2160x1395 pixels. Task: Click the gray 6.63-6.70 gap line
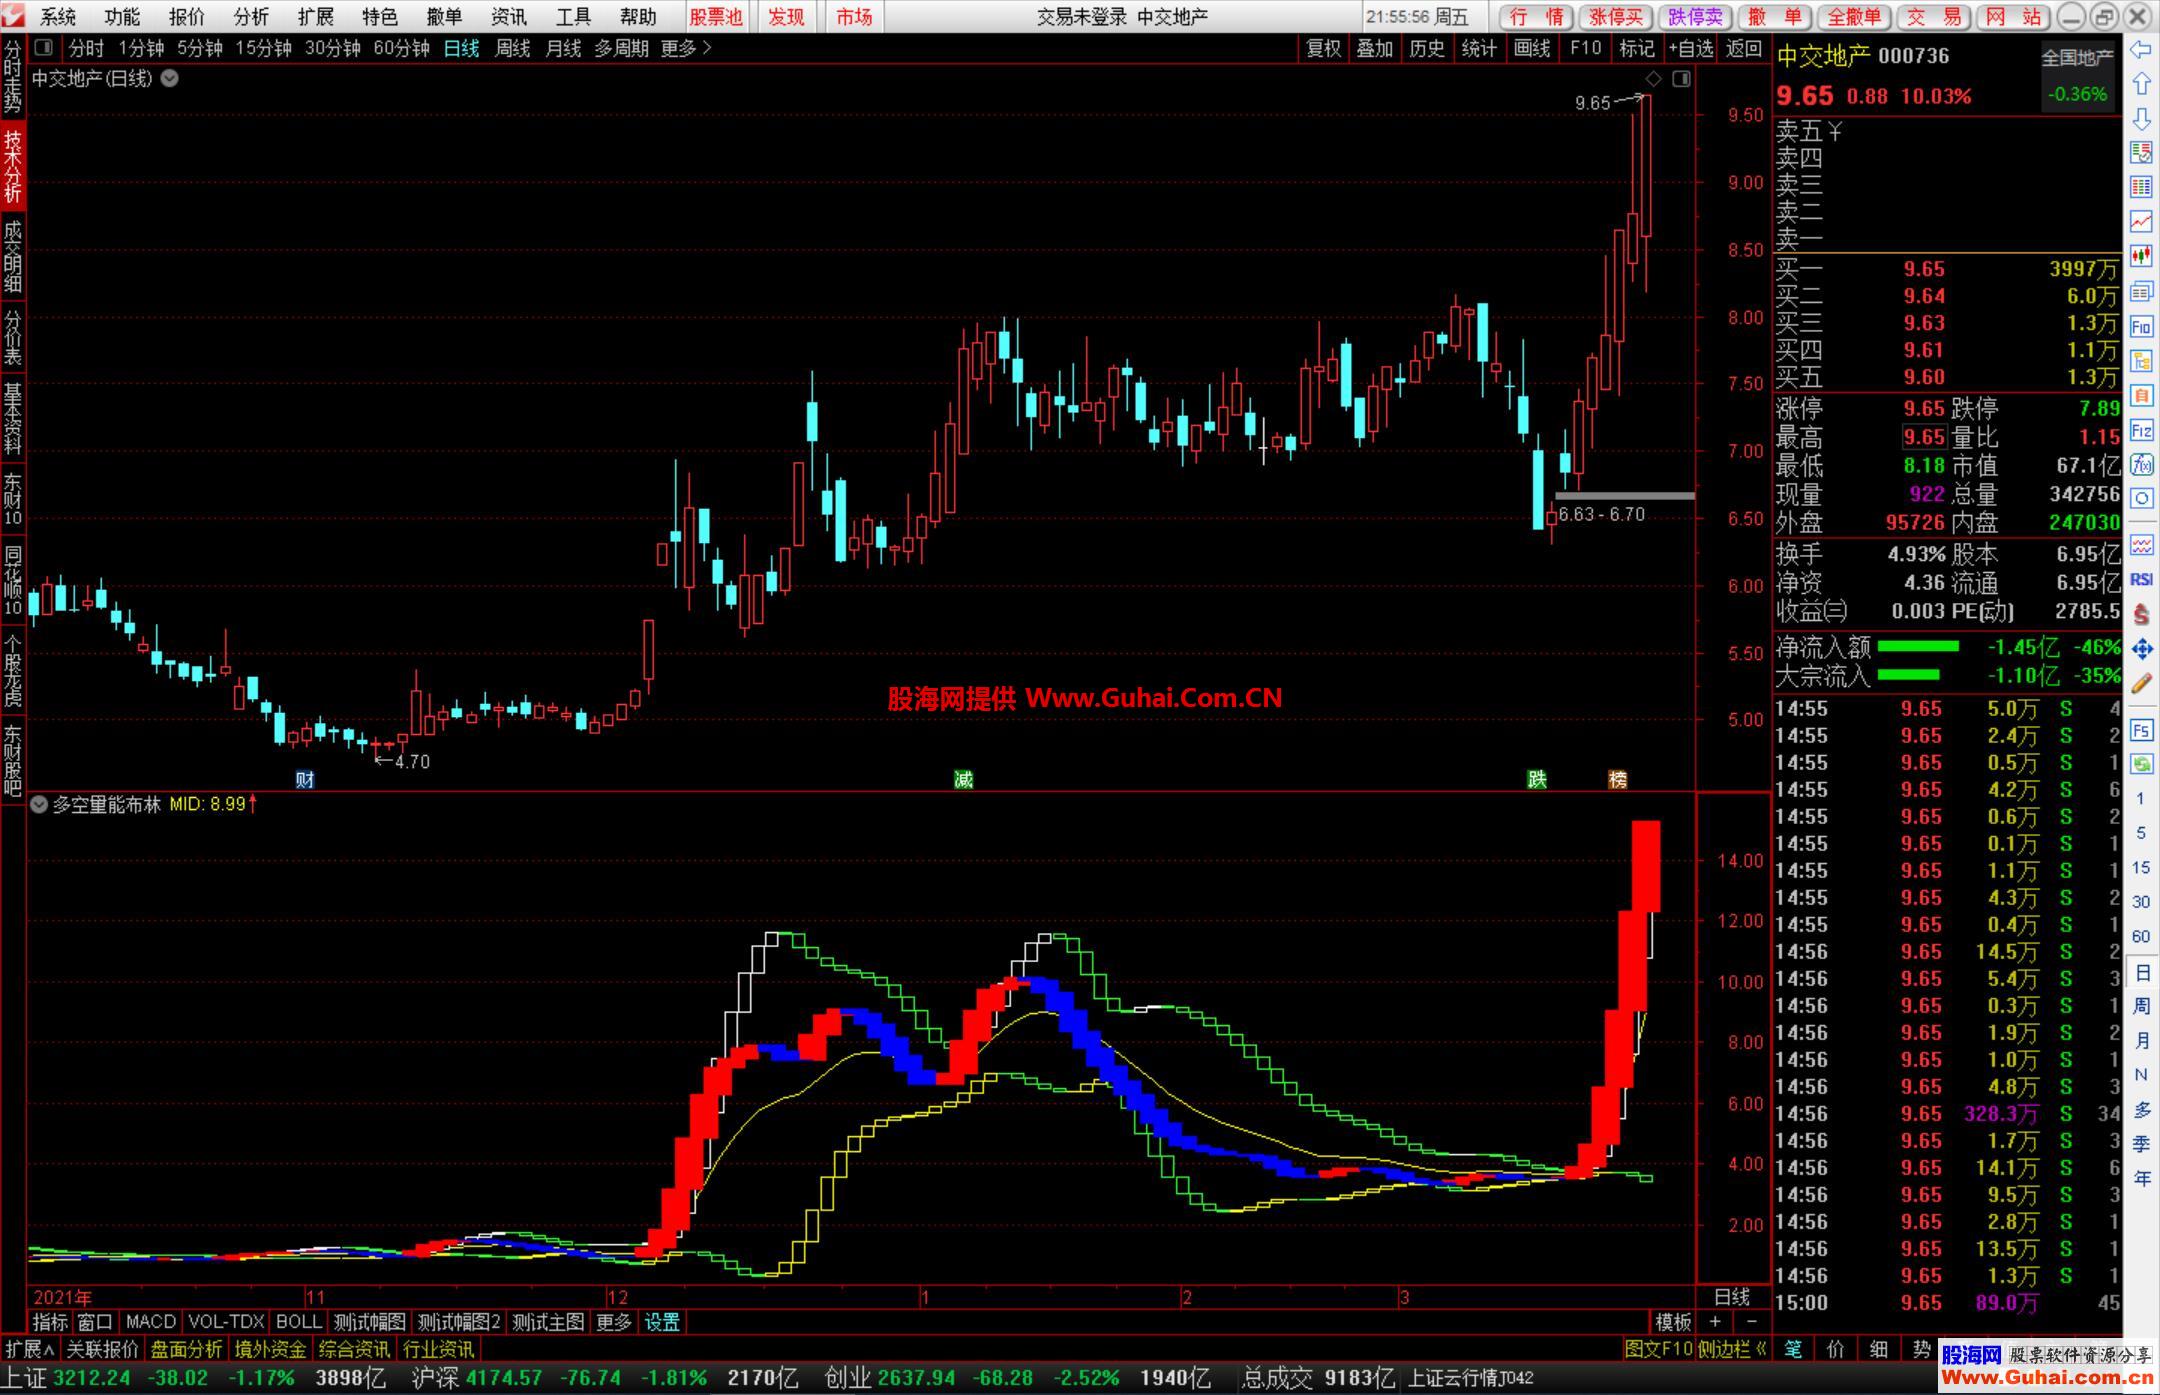click(x=1624, y=496)
